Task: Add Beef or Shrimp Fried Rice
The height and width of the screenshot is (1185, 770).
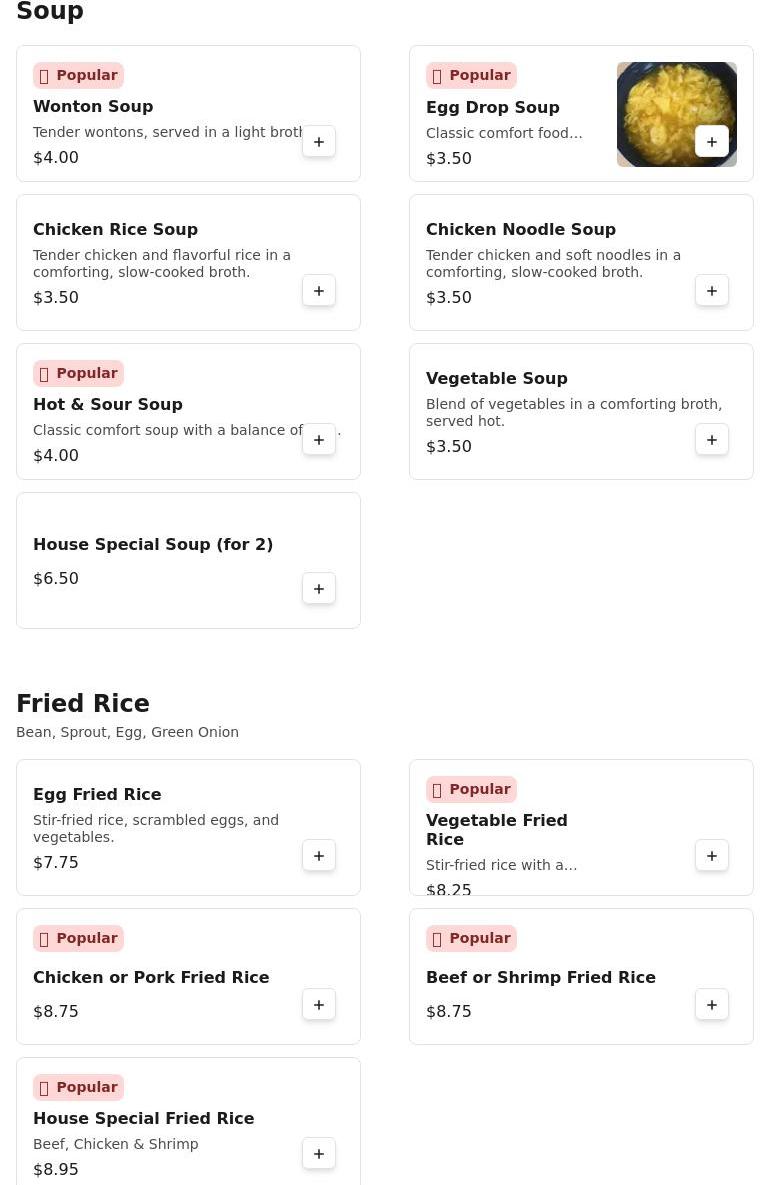Action: [712, 1005]
